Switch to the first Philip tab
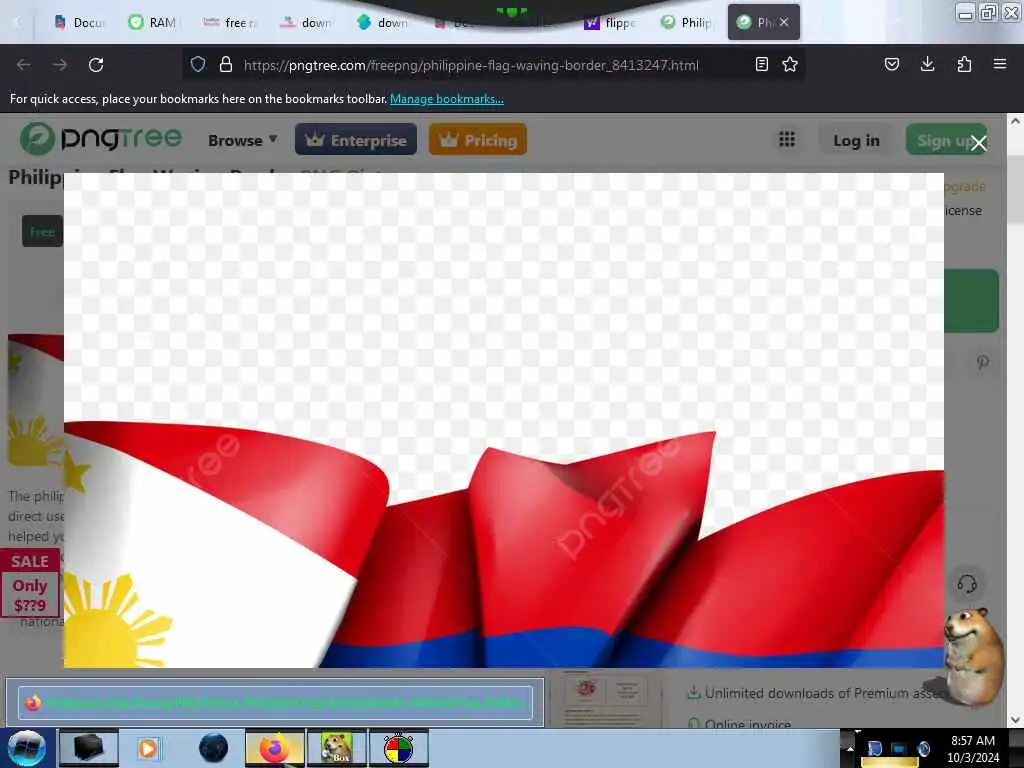The height and width of the screenshot is (768, 1024). [x=686, y=23]
